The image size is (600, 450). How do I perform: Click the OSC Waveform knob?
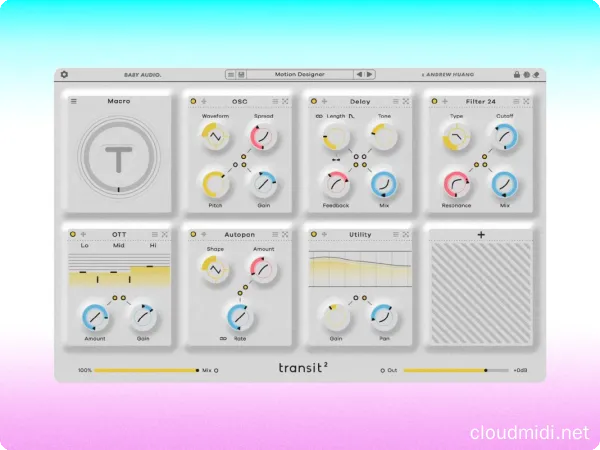coord(215,136)
